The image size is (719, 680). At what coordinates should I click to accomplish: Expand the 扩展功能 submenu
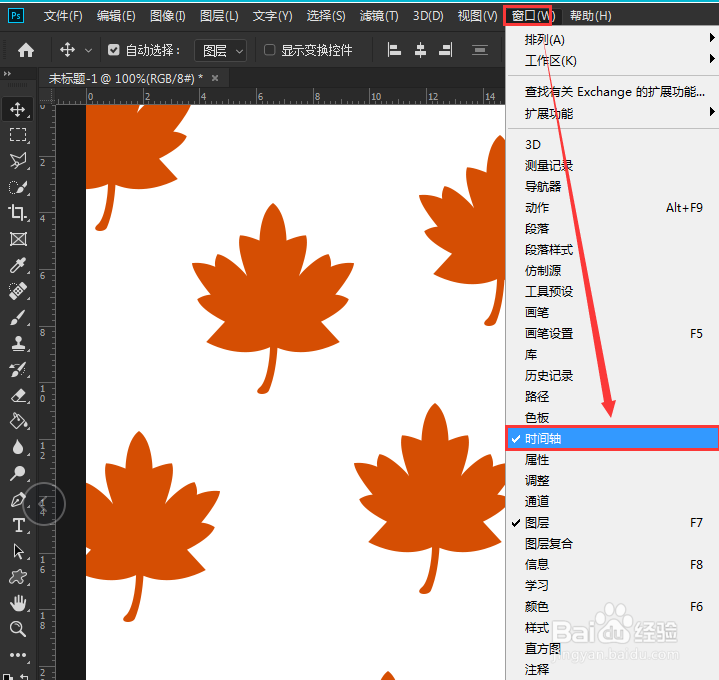pyautogui.click(x=612, y=113)
